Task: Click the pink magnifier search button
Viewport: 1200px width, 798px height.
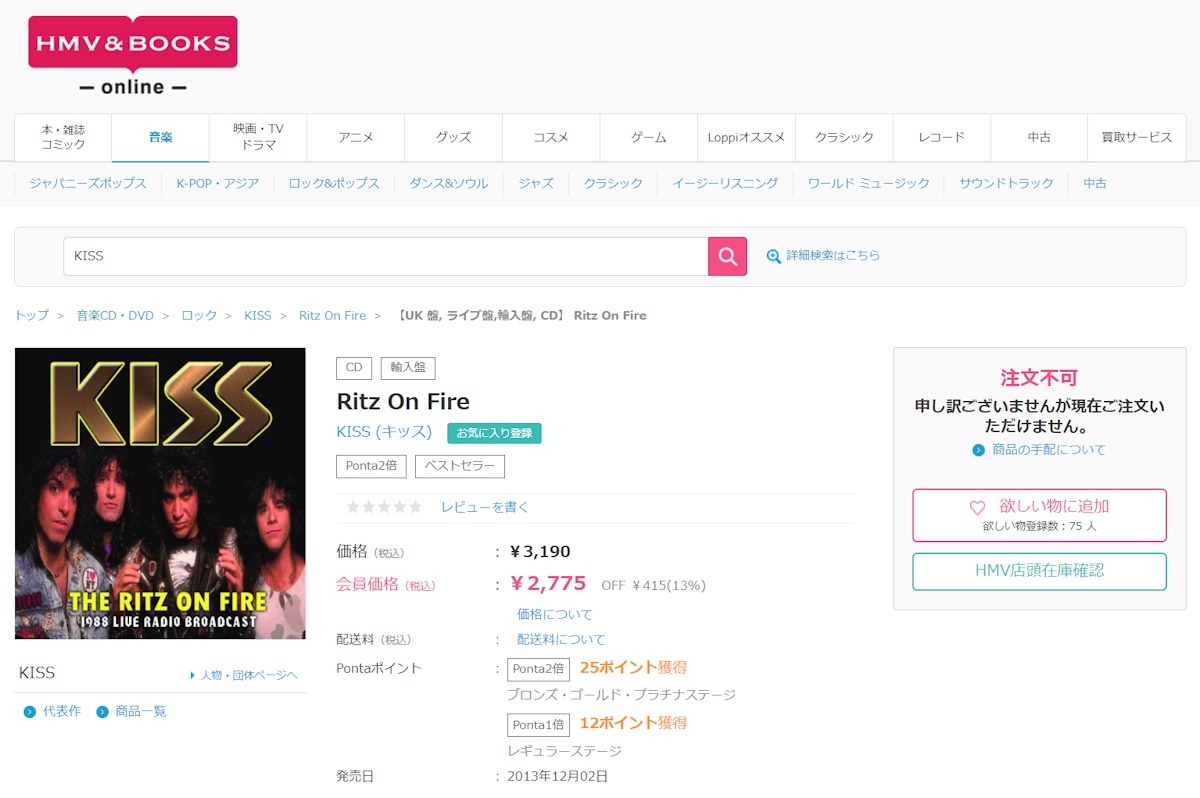Action: pyautogui.click(x=727, y=257)
